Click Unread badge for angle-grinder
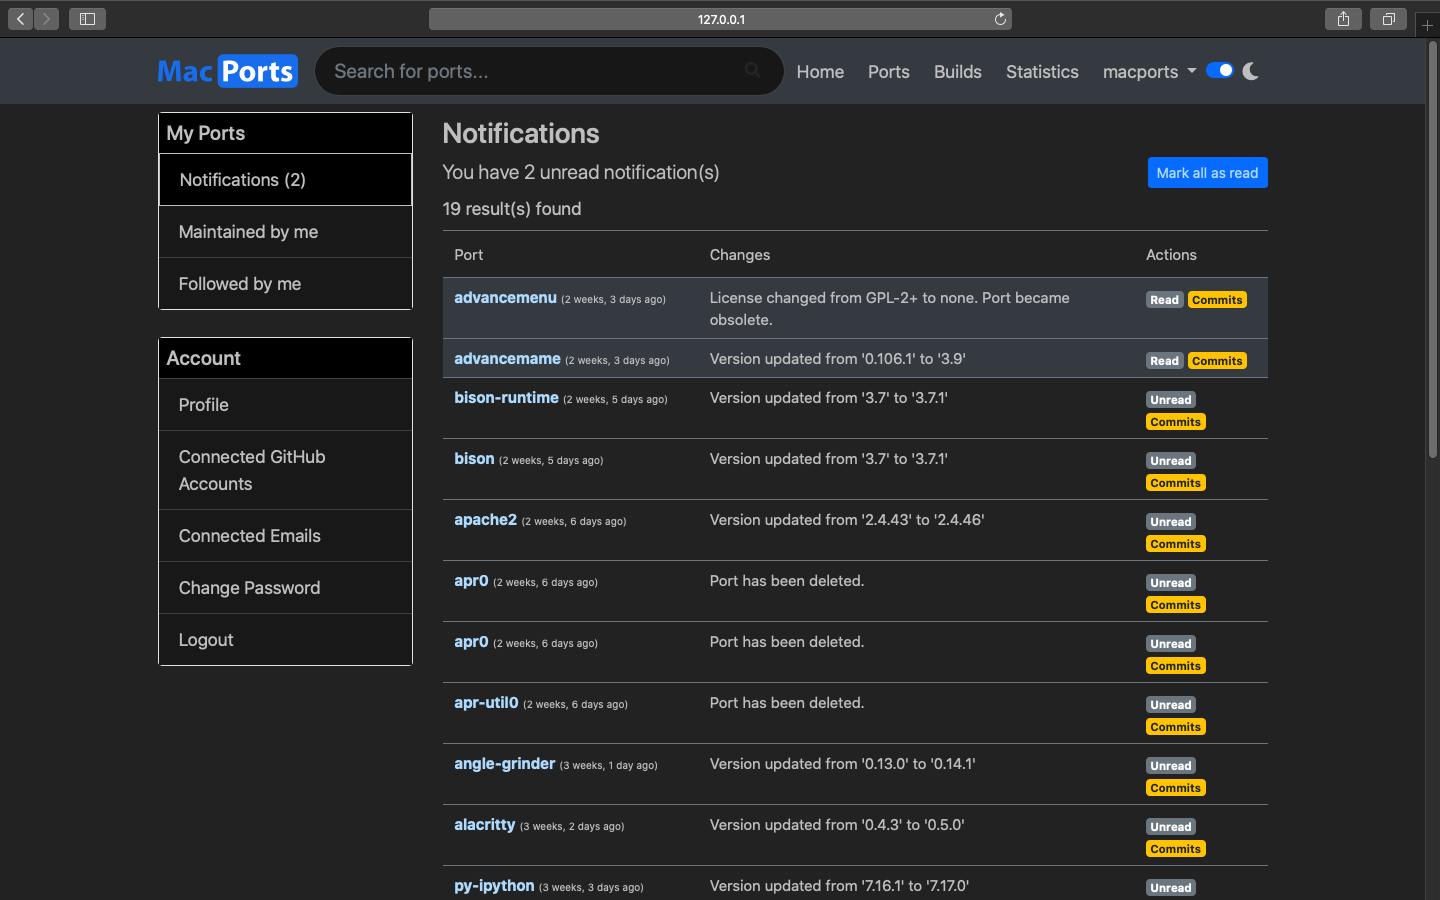1440x900 pixels. pyautogui.click(x=1171, y=766)
